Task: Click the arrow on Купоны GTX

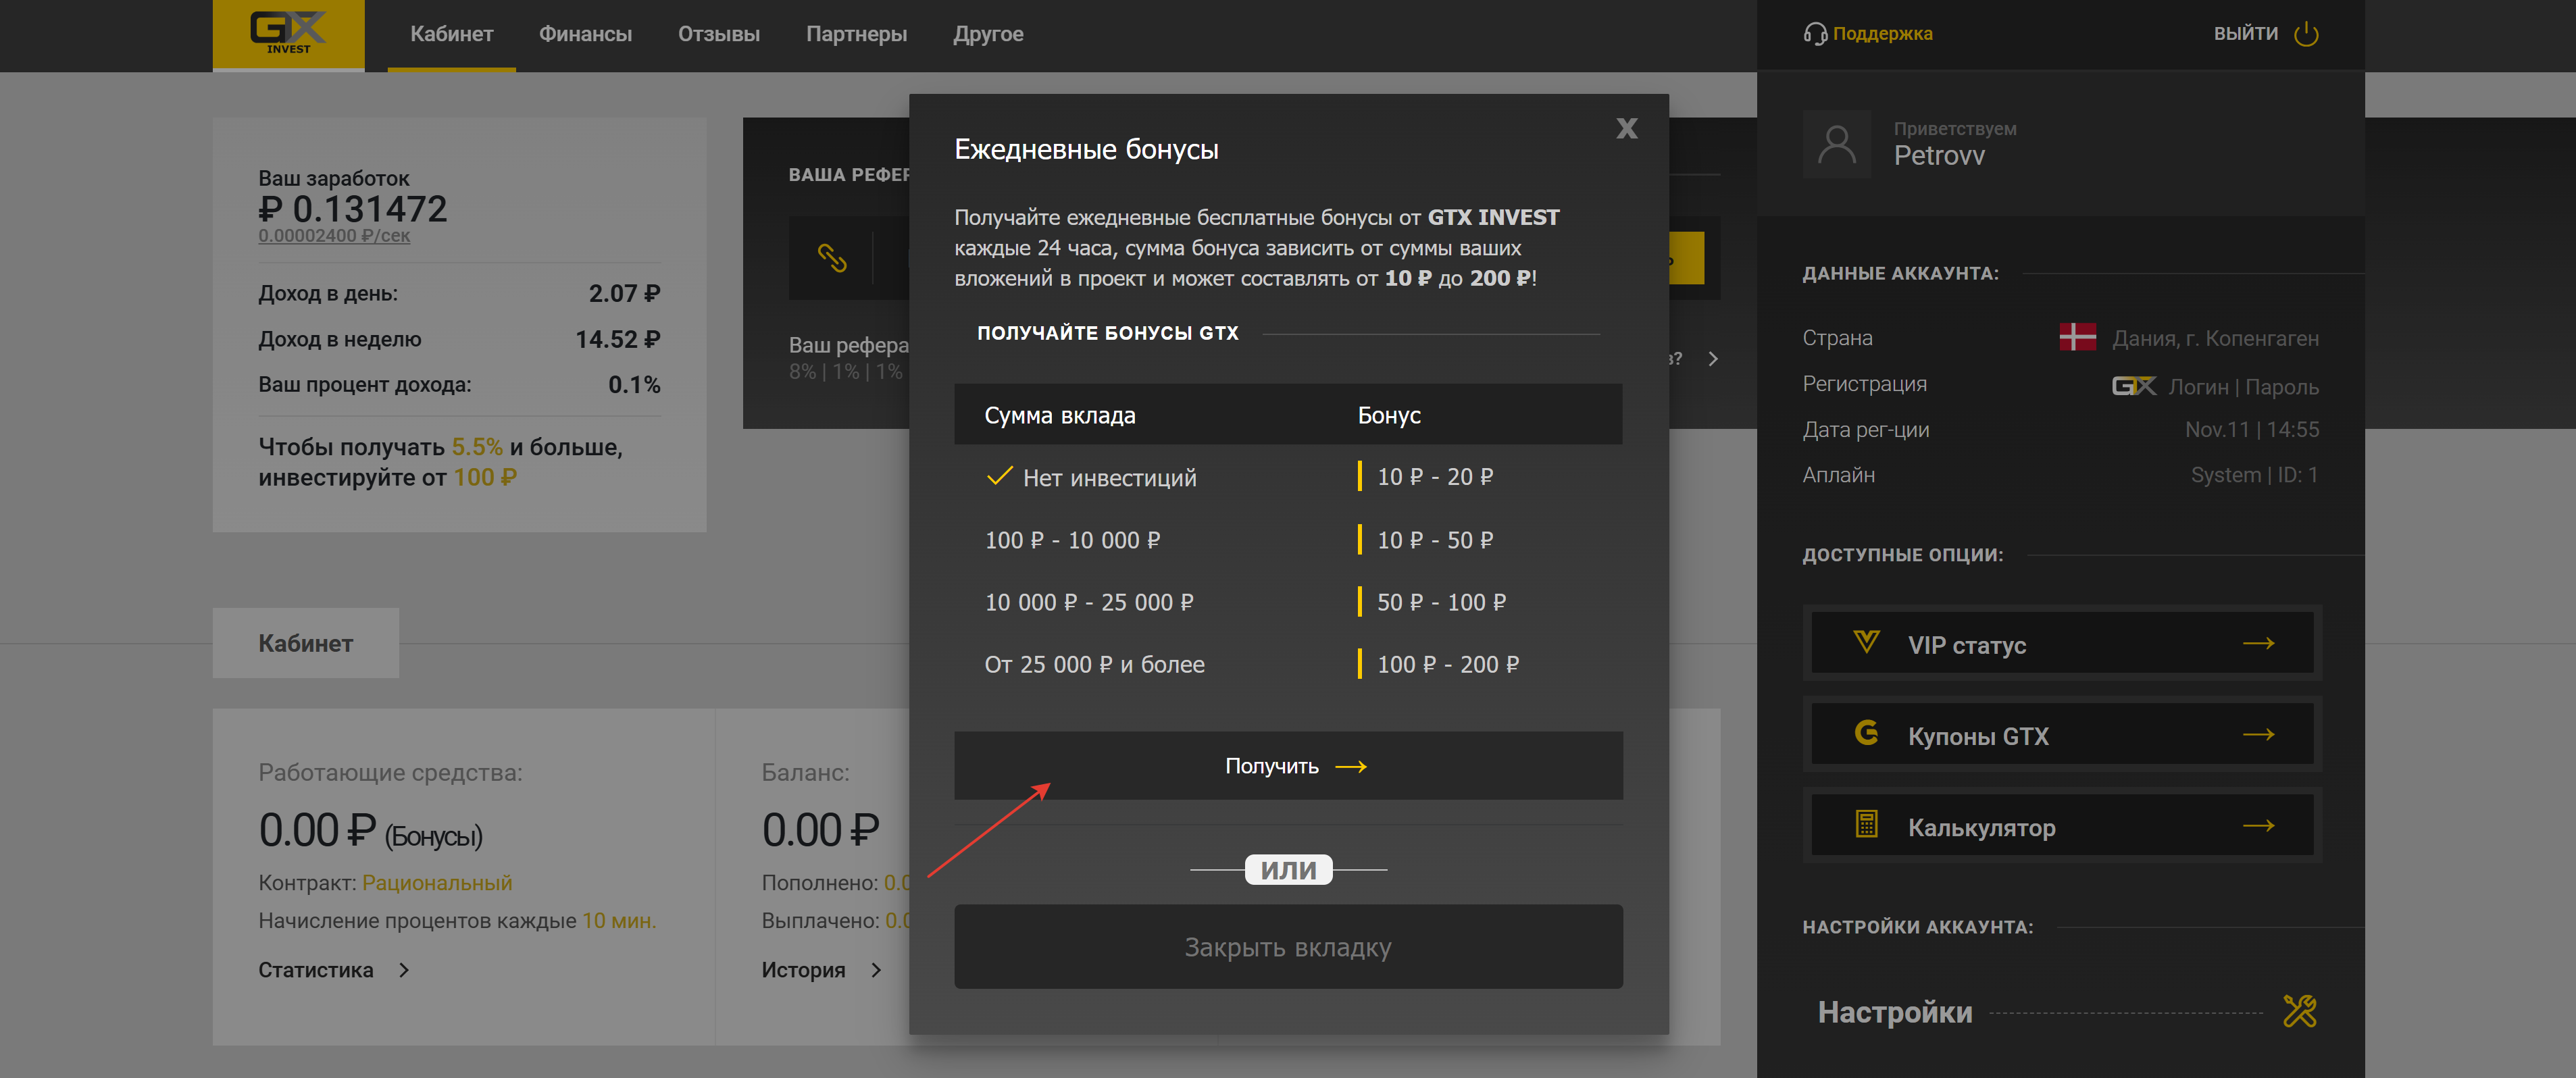Action: coord(2258,735)
